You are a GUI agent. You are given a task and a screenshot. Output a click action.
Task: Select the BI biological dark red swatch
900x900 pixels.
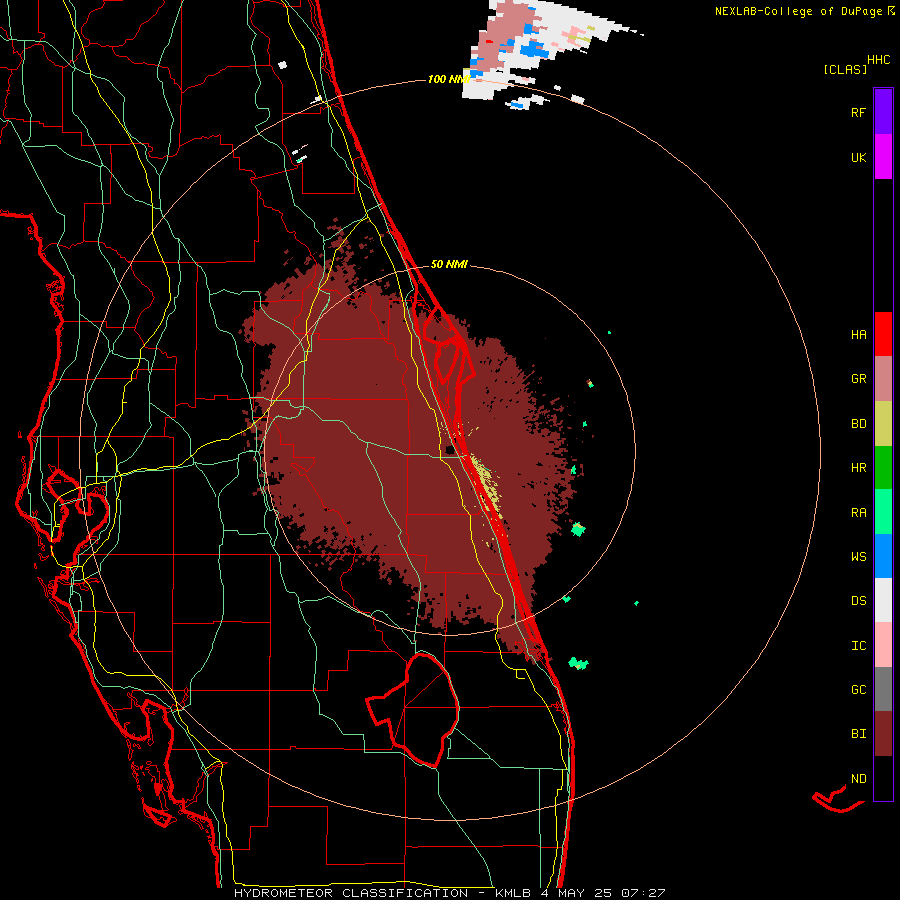(883, 734)
